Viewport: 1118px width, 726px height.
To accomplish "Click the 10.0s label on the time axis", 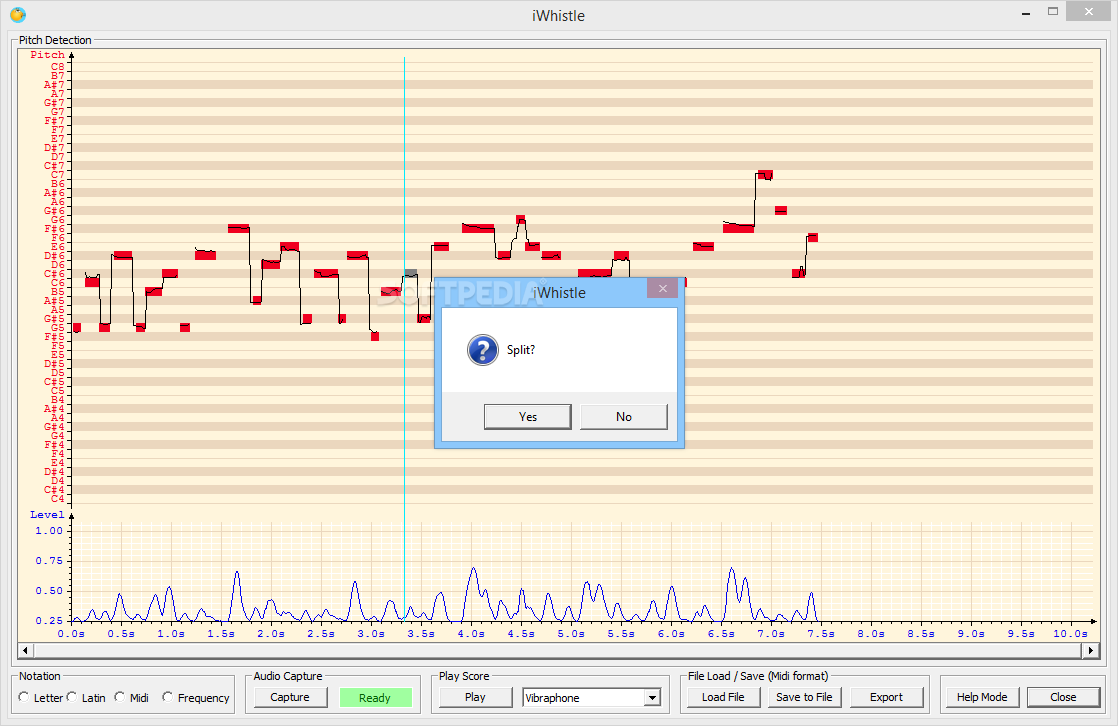I will pos(1070,633).
